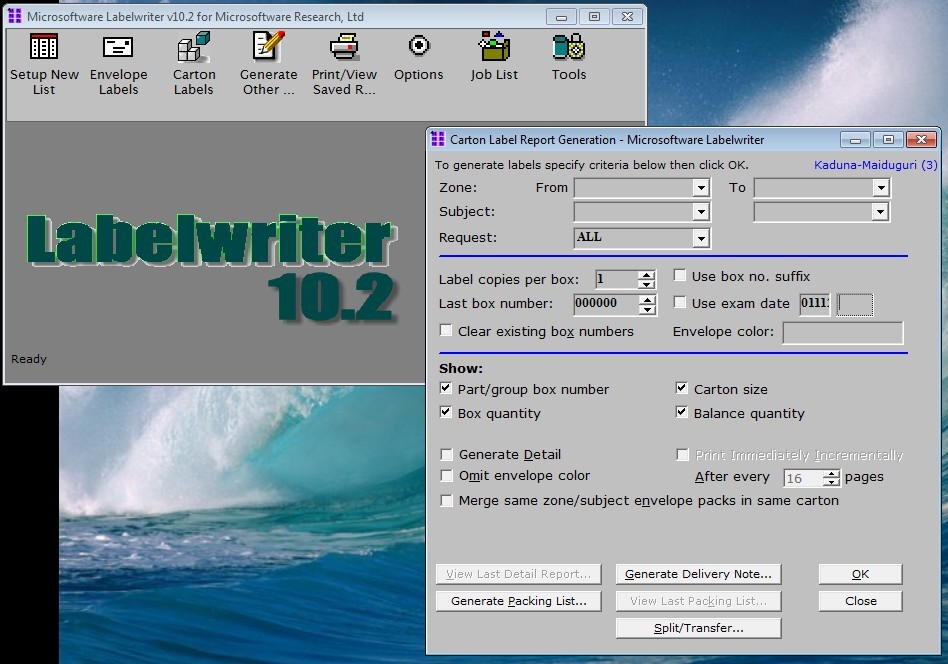Screen dimensions: 948x664
Task: Click the Split/Transfer button
Action: [698, 628]
